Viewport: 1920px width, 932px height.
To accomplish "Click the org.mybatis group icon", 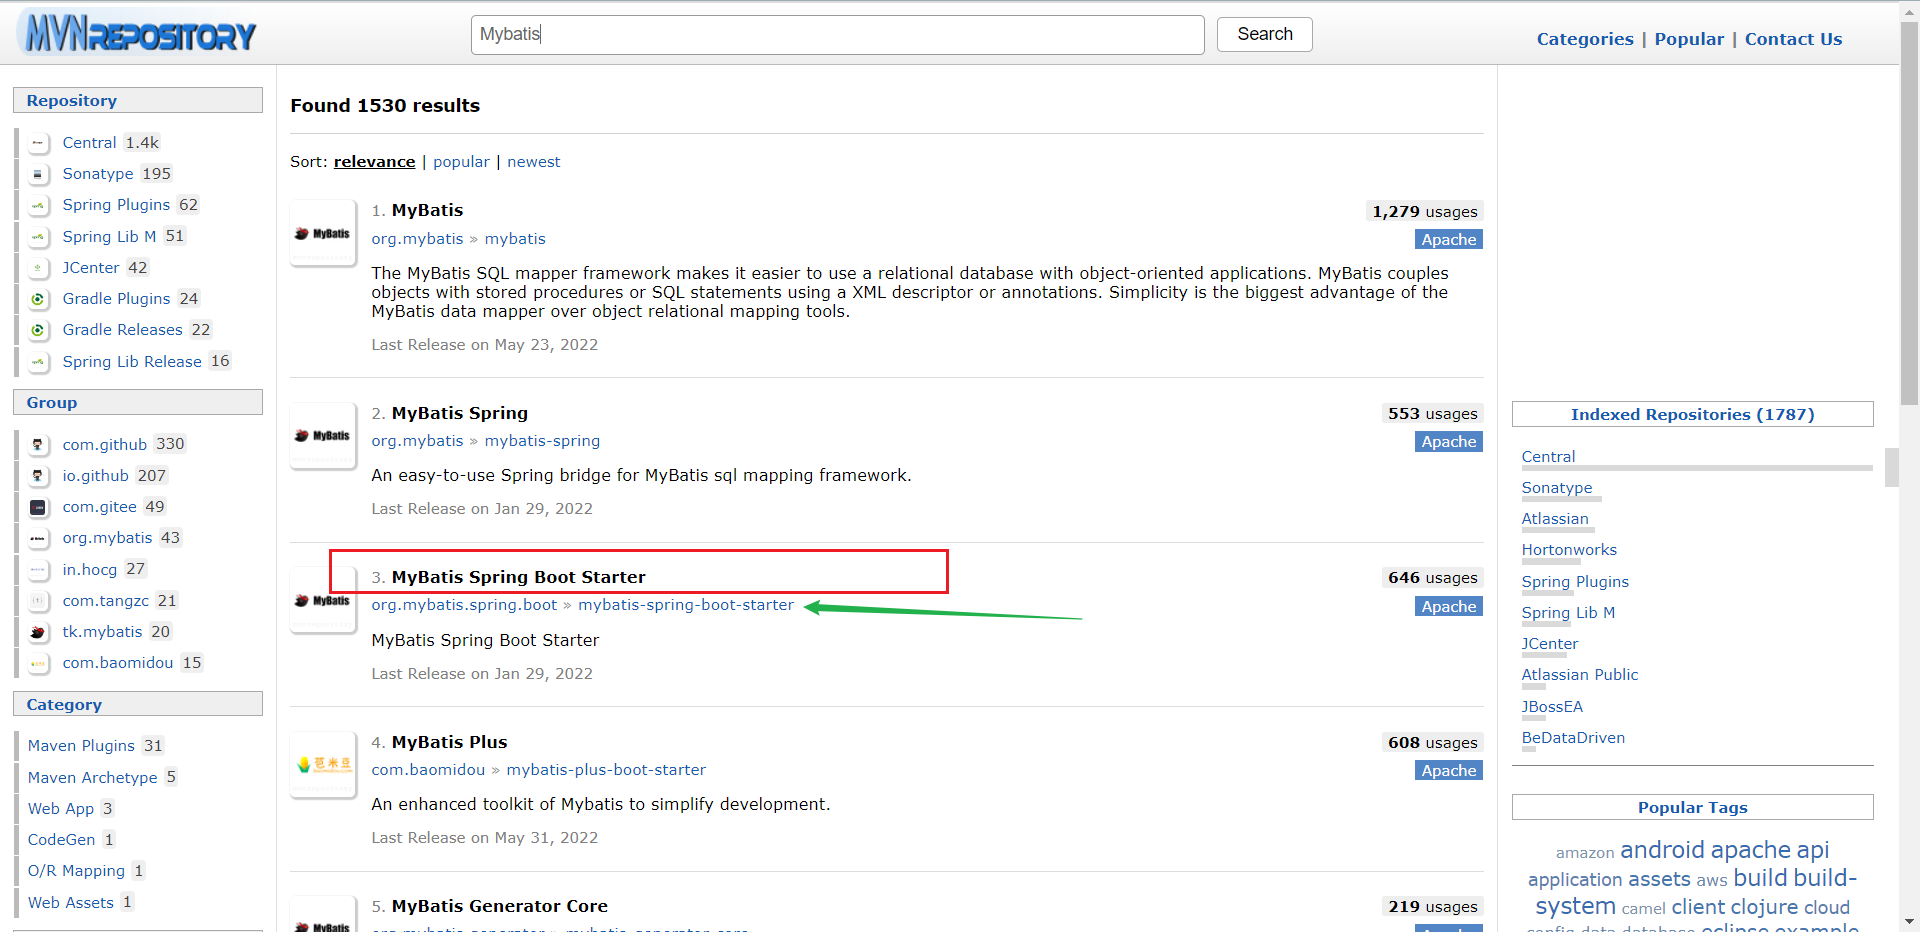I will (x=38, y=538).
